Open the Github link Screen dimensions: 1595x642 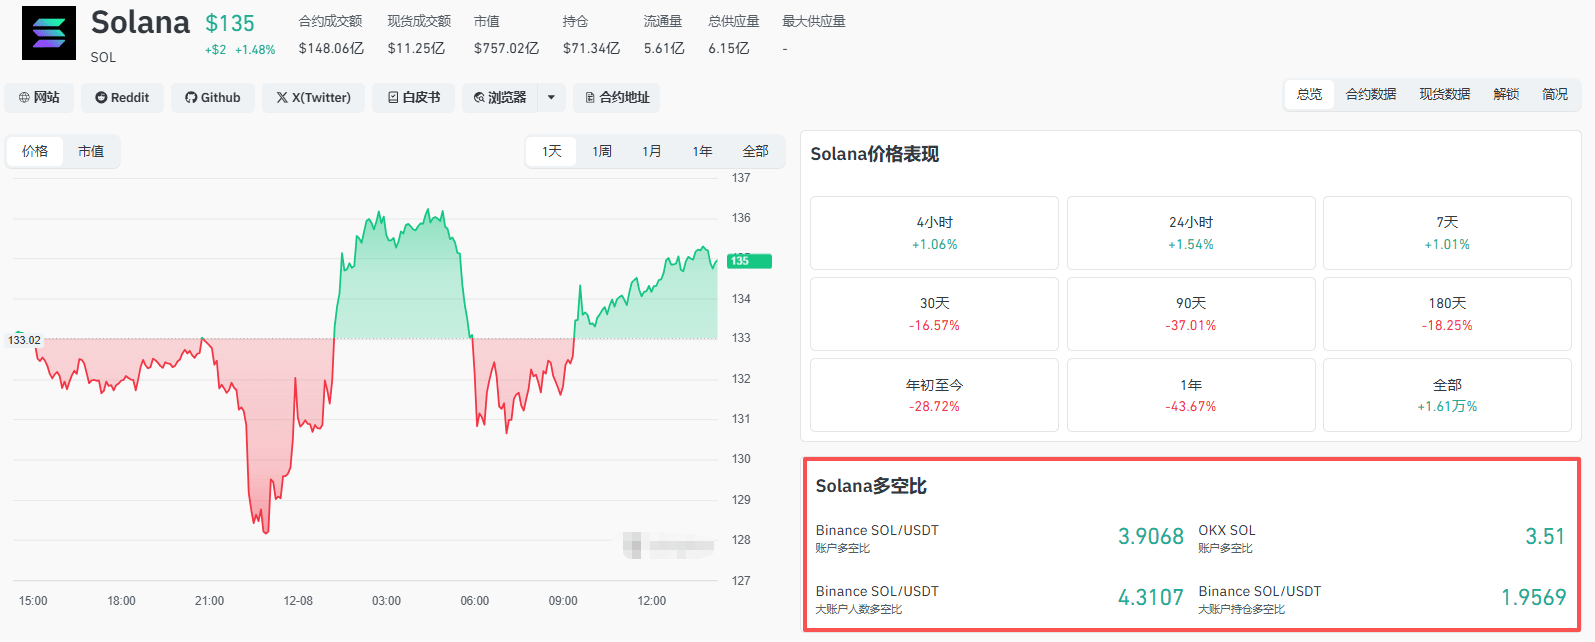click(x=213, y=97)
